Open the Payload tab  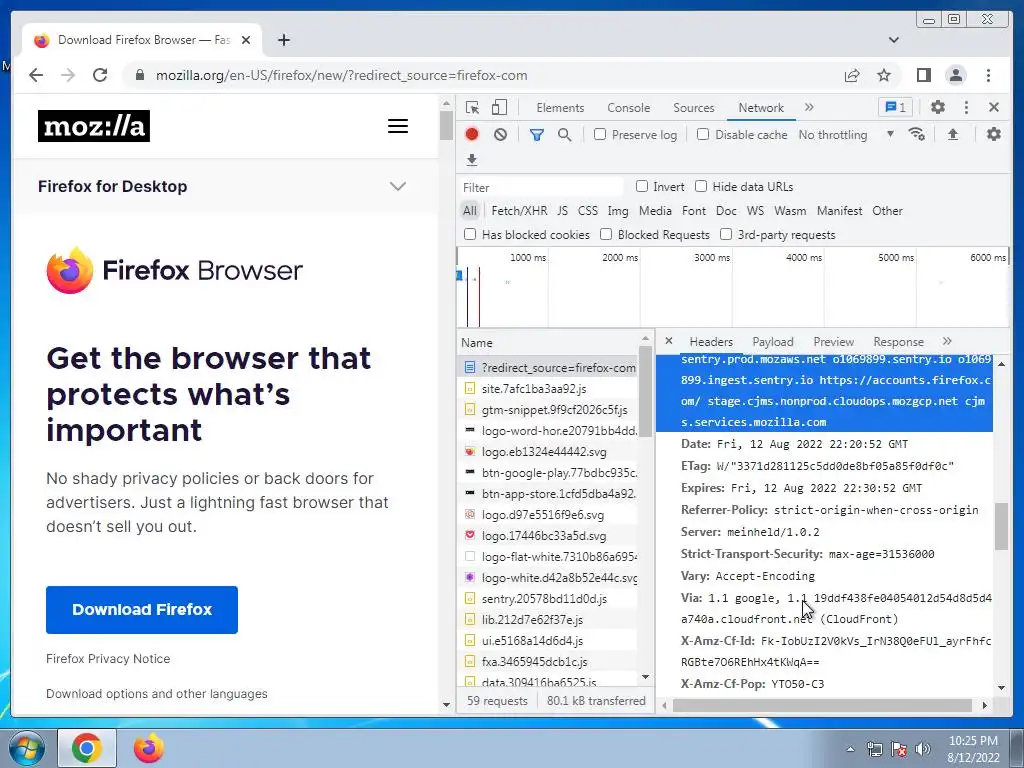point(773,342)
